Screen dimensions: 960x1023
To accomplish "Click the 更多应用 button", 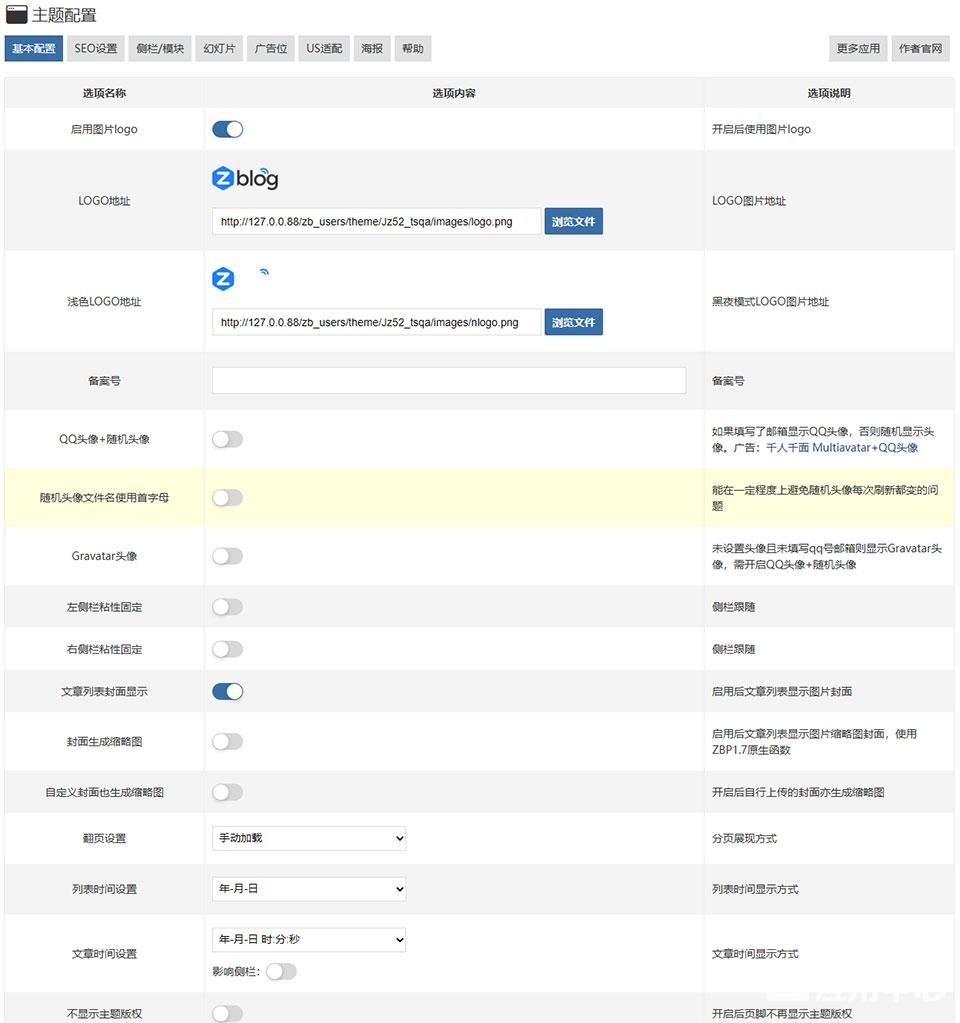I will tap(858, 49).
